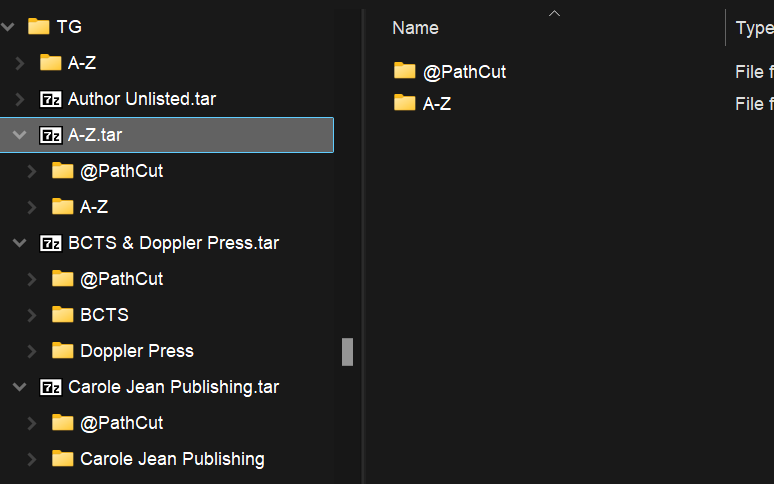Select Carole Jean Publishing folder in tree
Image resolution: width=774 pixels, height=484 pixels.
172,459
